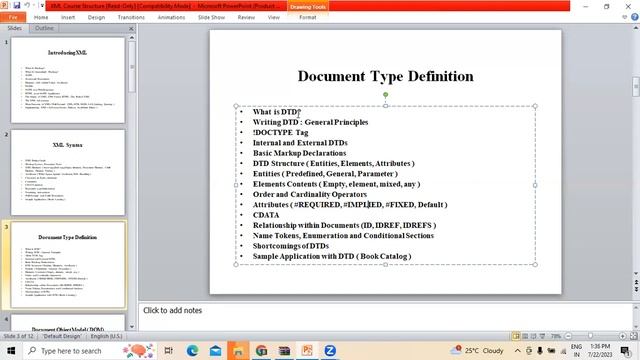Click the green rotation handle above text box

385,95
